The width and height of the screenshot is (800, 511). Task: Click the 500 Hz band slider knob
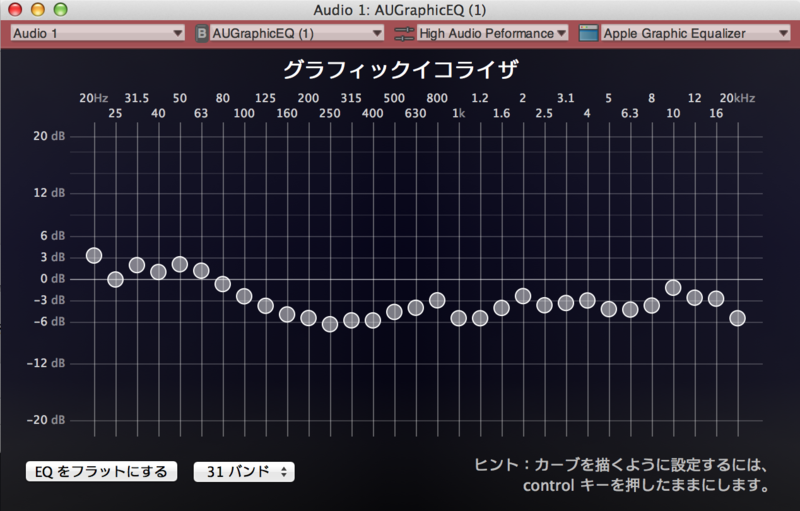pos(394,312)
